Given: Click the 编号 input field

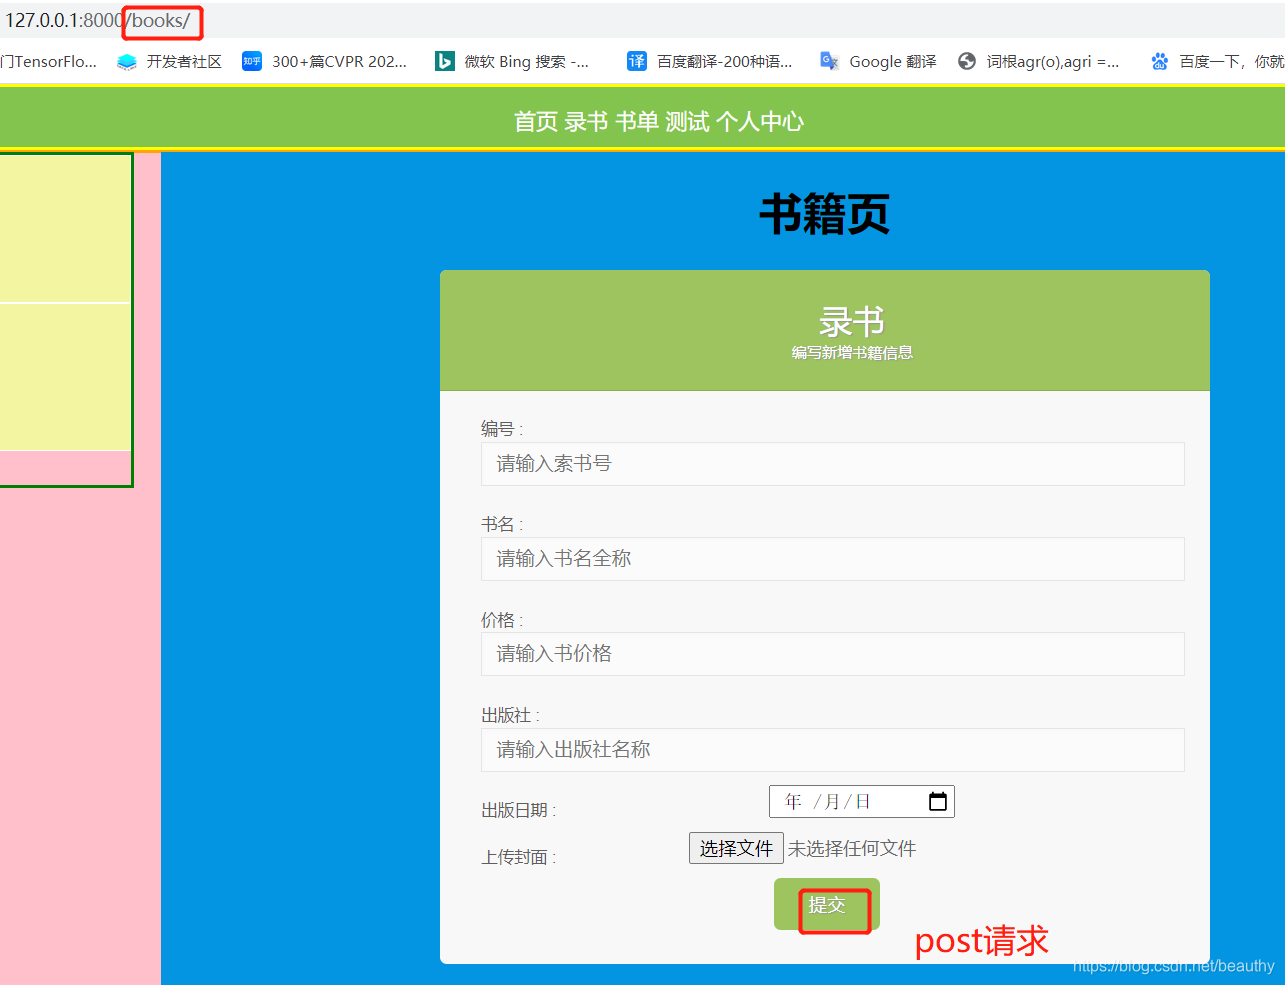Looking at the screenshot, I should pyautogui.click(x=832, y=464).
